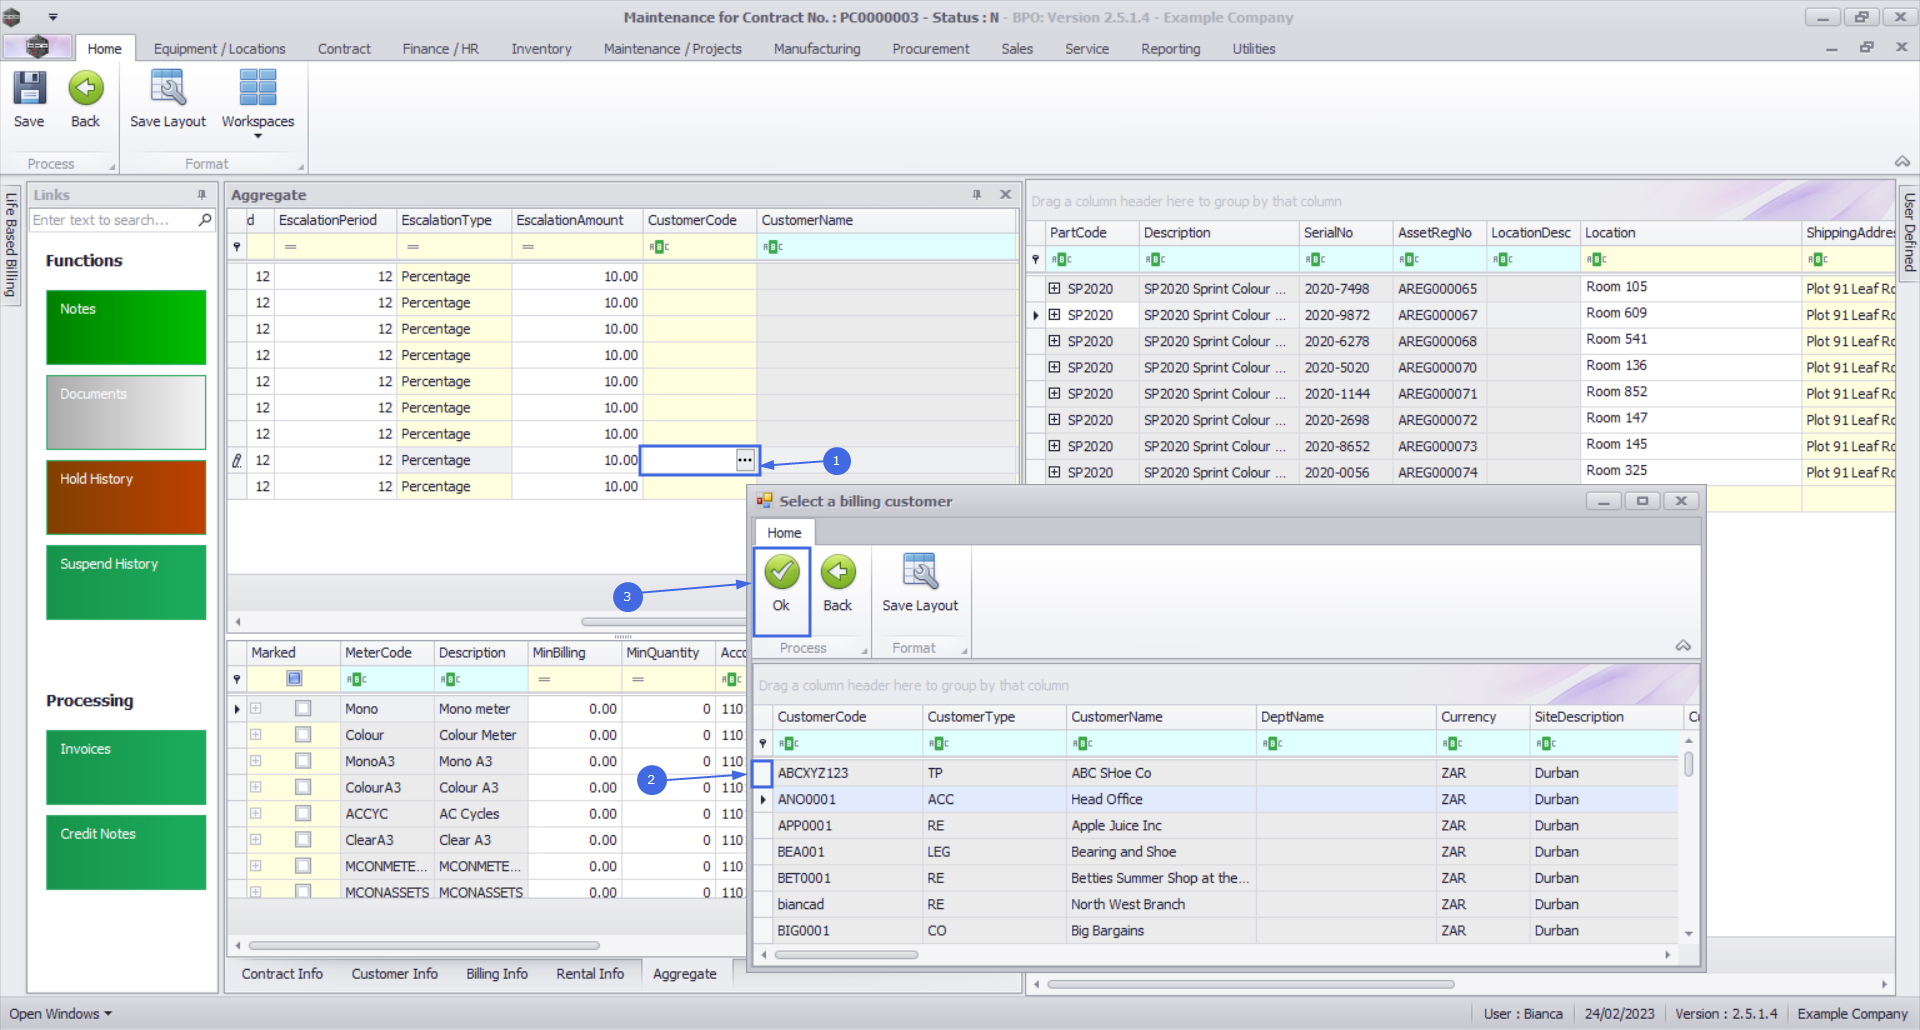This screenshot has width=1920, height=1030.
Task: Click the search magnifier in Links panel
Action: pyautogui.click(x=205, y=220)
